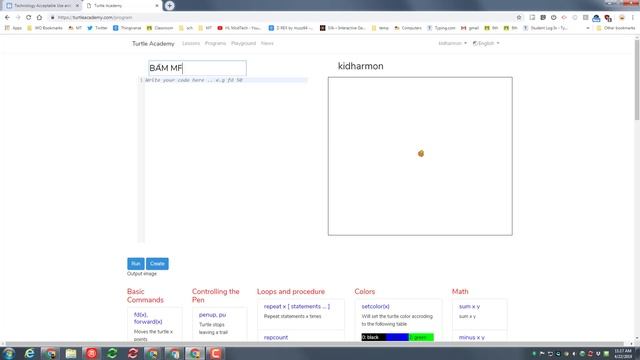Expand the bookmarks overflow chevron
The image size is (640, 360).
[588, 28]
